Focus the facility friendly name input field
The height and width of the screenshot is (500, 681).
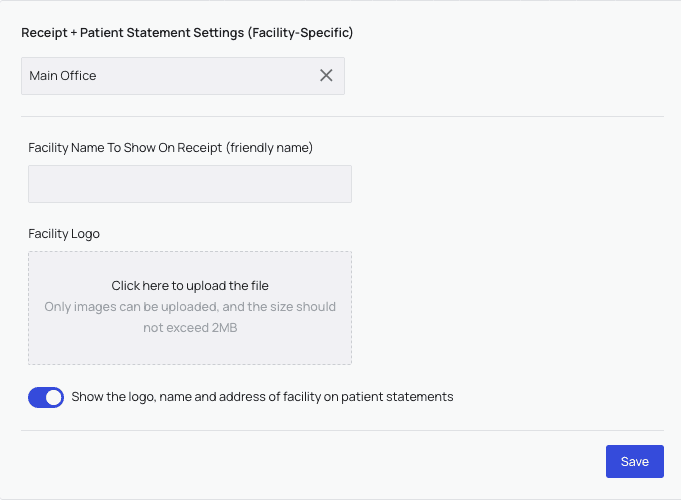tap(190, 184)
